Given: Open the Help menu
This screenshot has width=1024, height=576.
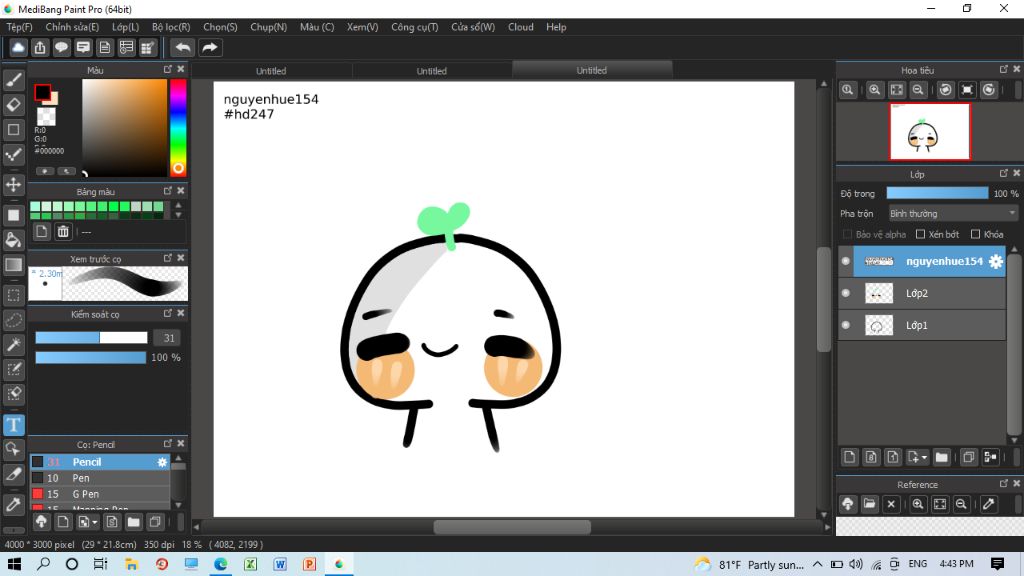Looking at the screenshot, I should (556, 27).
